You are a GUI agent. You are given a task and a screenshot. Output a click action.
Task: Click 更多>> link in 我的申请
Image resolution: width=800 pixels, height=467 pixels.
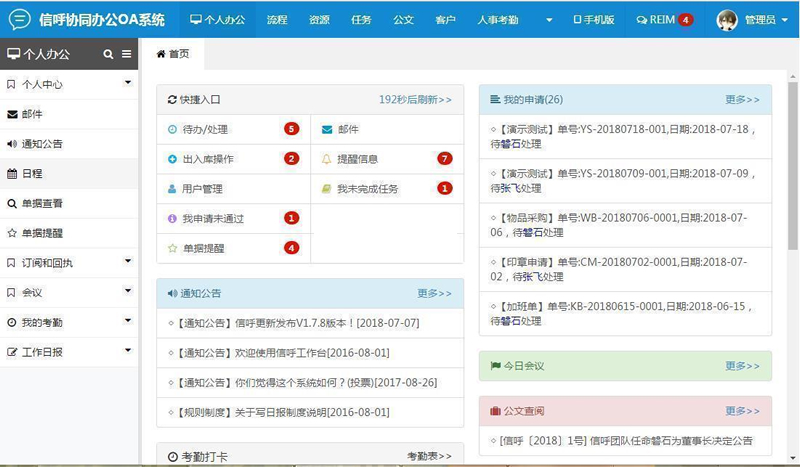(x=742, y=100)
